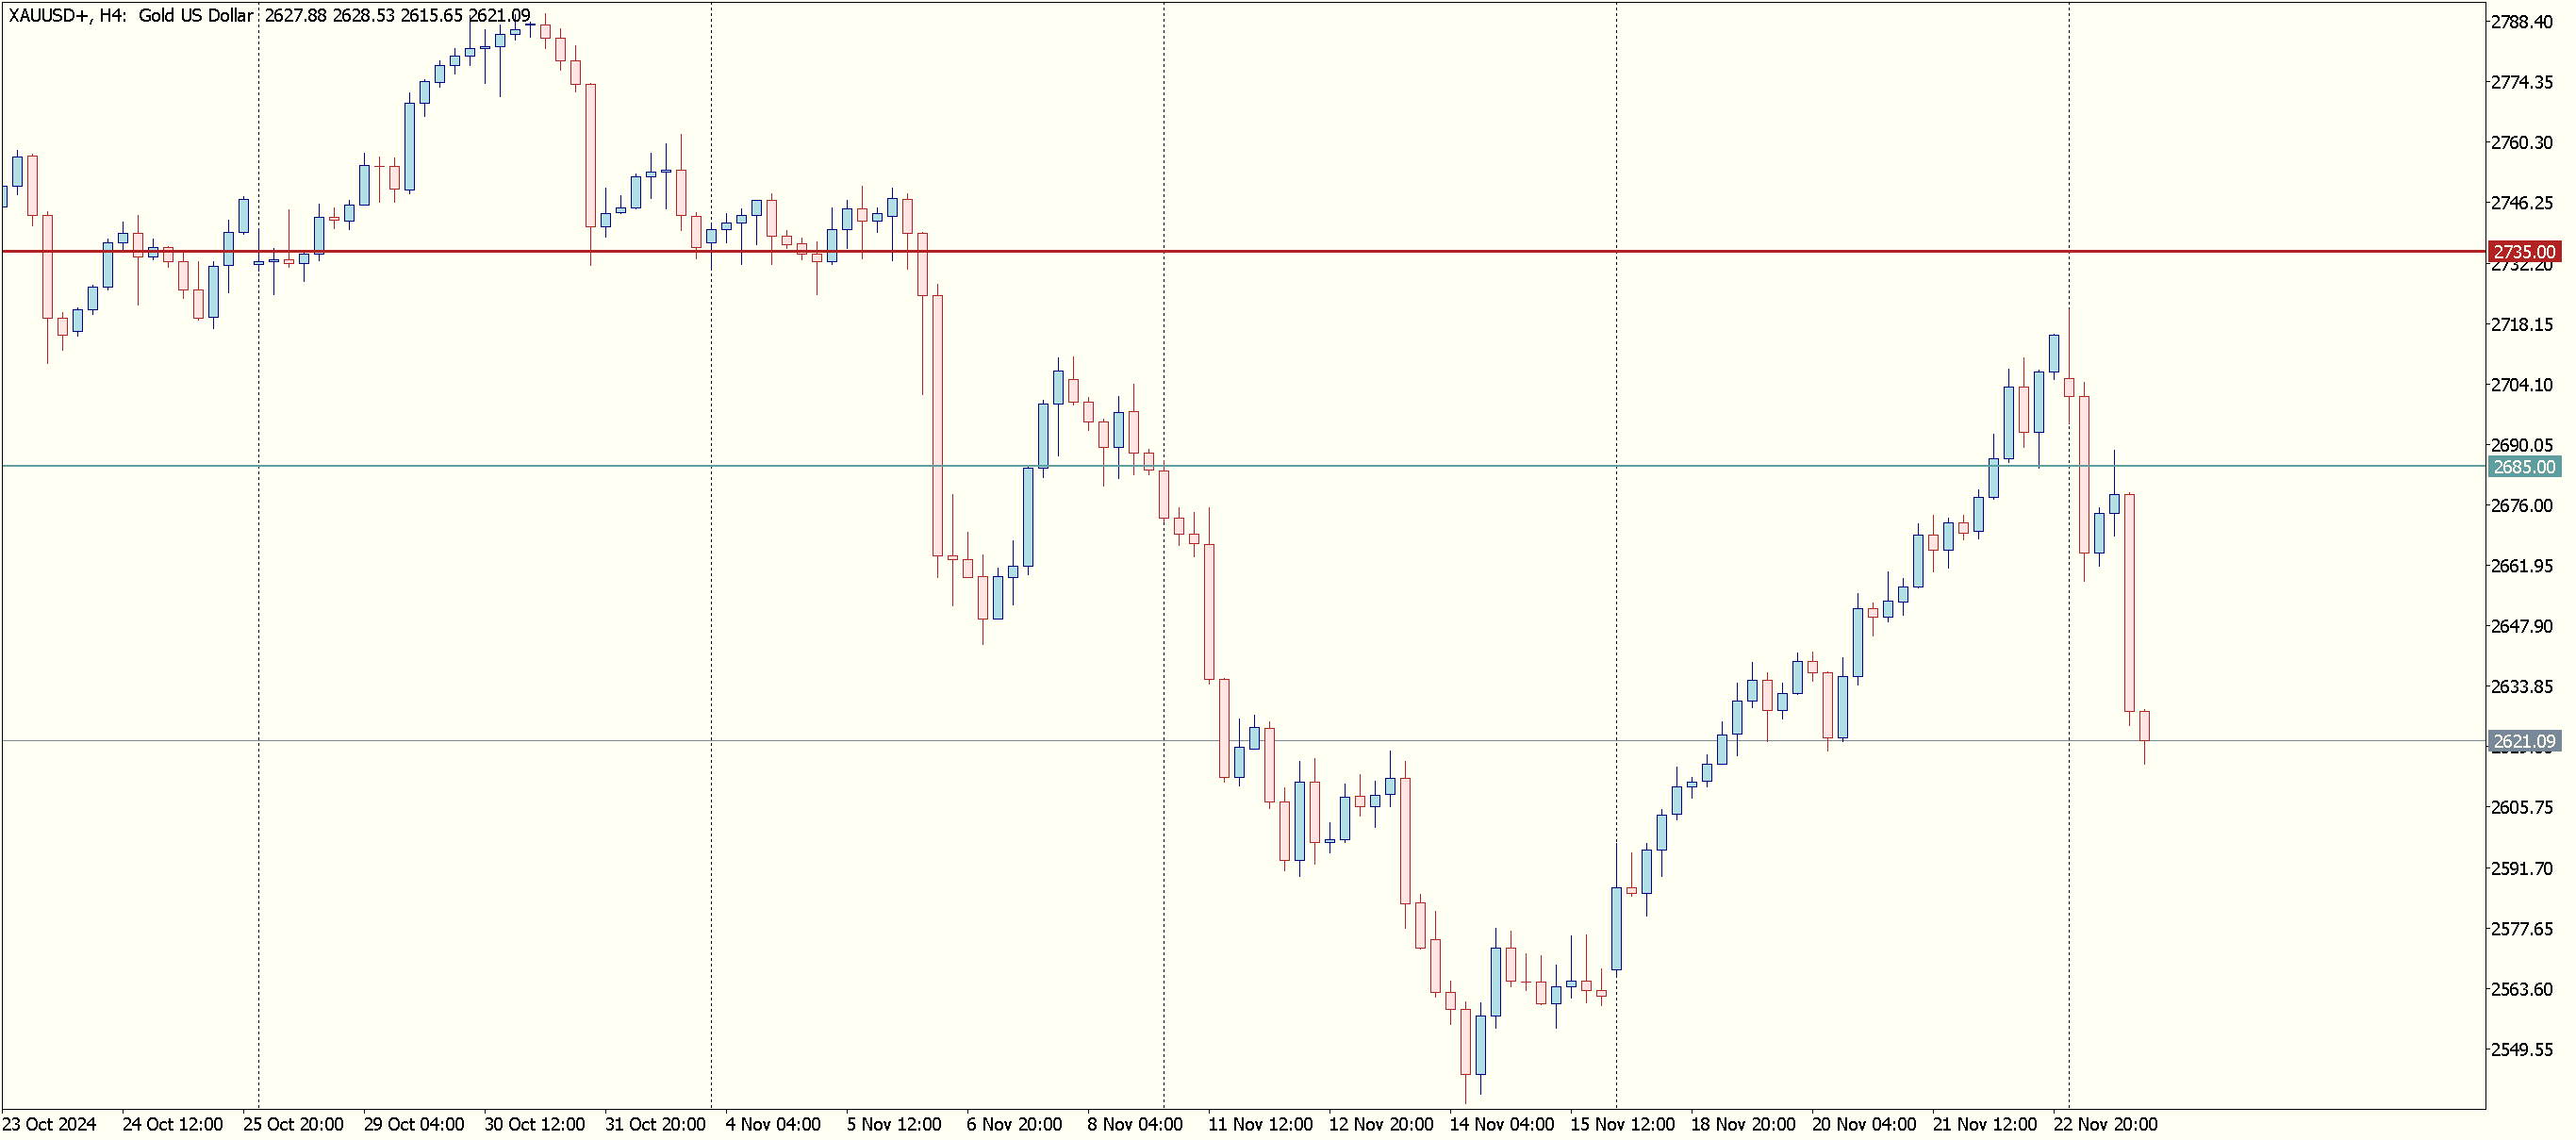Screen dimensions: 2576x1140
Task: Click the 22 Nov 20:00 time label
Action: point(2105,1124)
